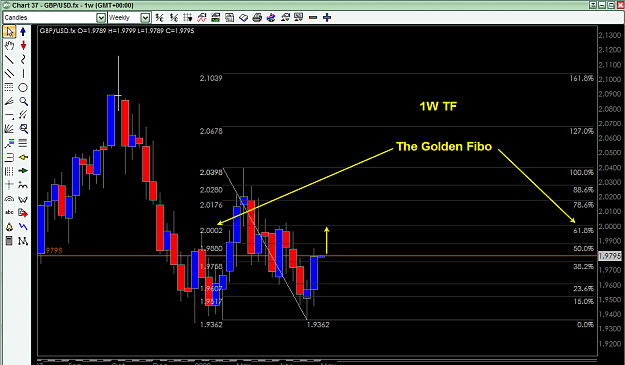Click the color palette toolbar icon

[271, 18]
